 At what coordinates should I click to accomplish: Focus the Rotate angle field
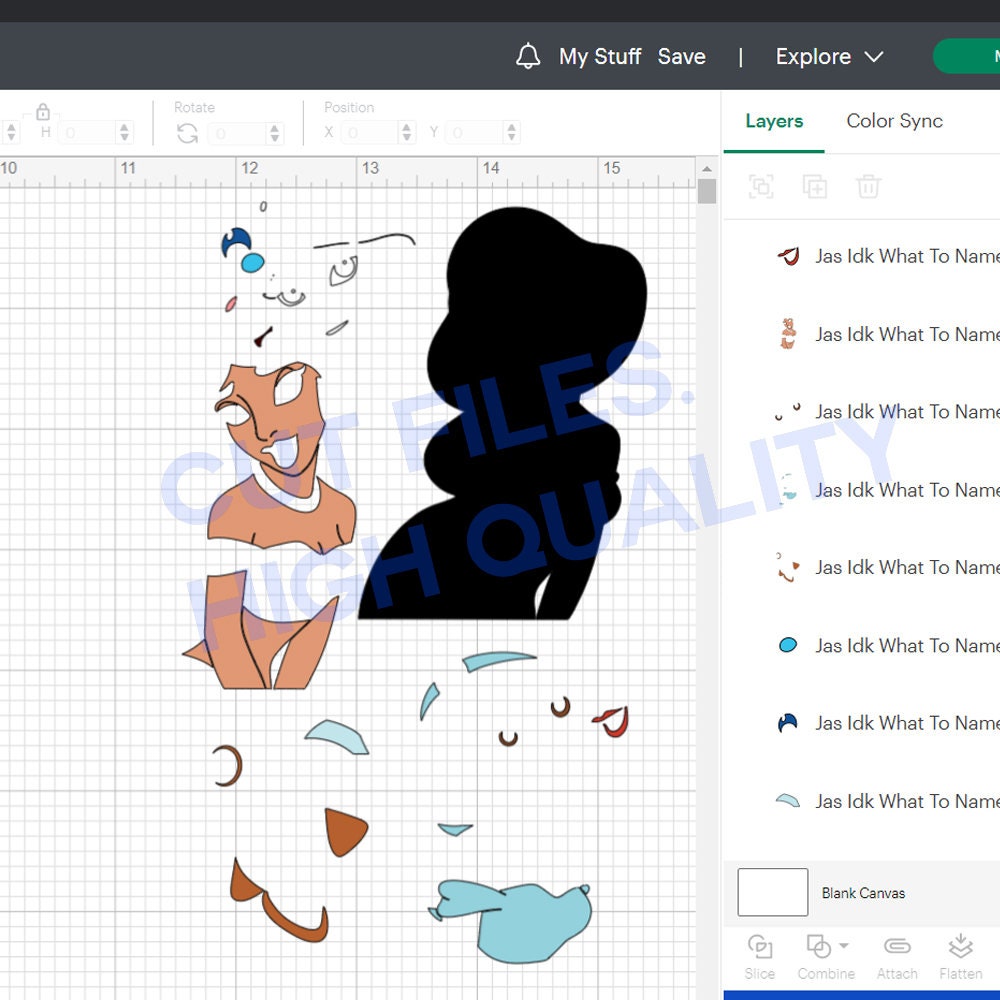239,133
